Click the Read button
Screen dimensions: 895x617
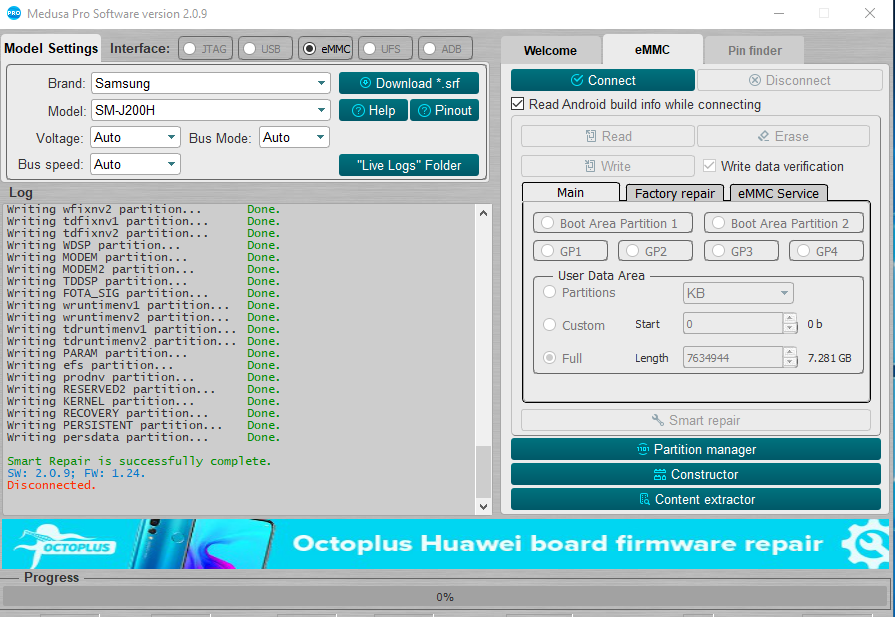608,136
